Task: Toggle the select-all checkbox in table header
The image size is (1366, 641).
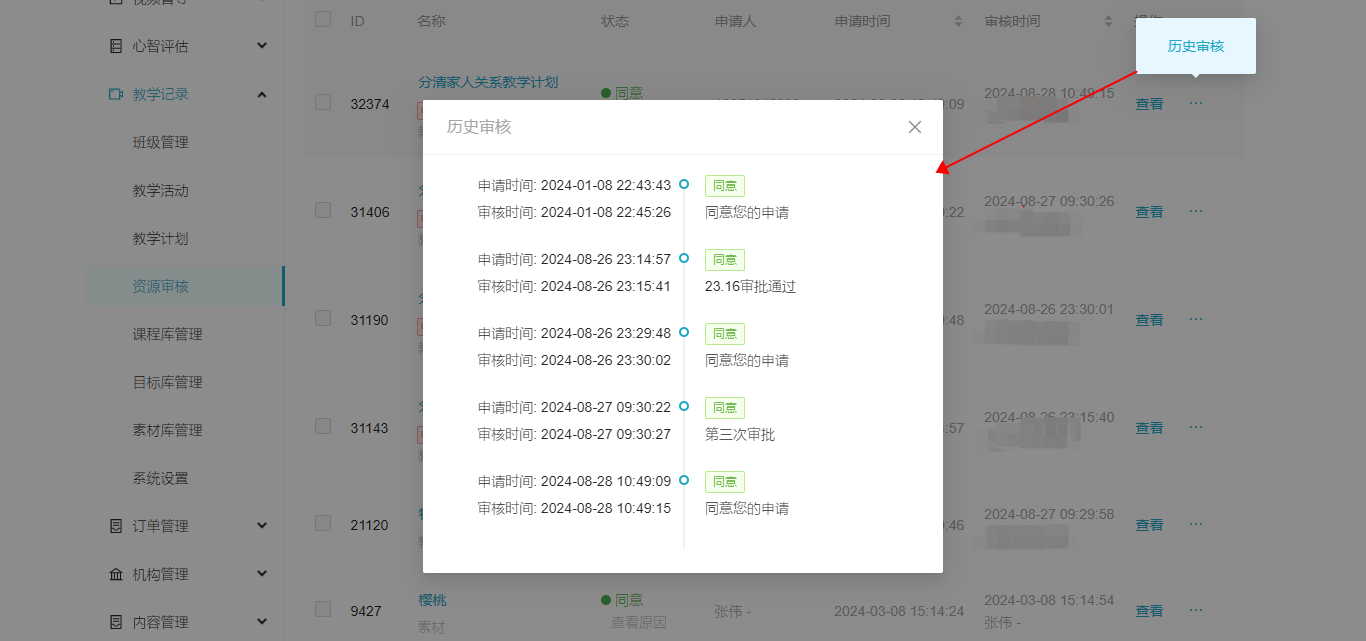Action: point(323,19)
